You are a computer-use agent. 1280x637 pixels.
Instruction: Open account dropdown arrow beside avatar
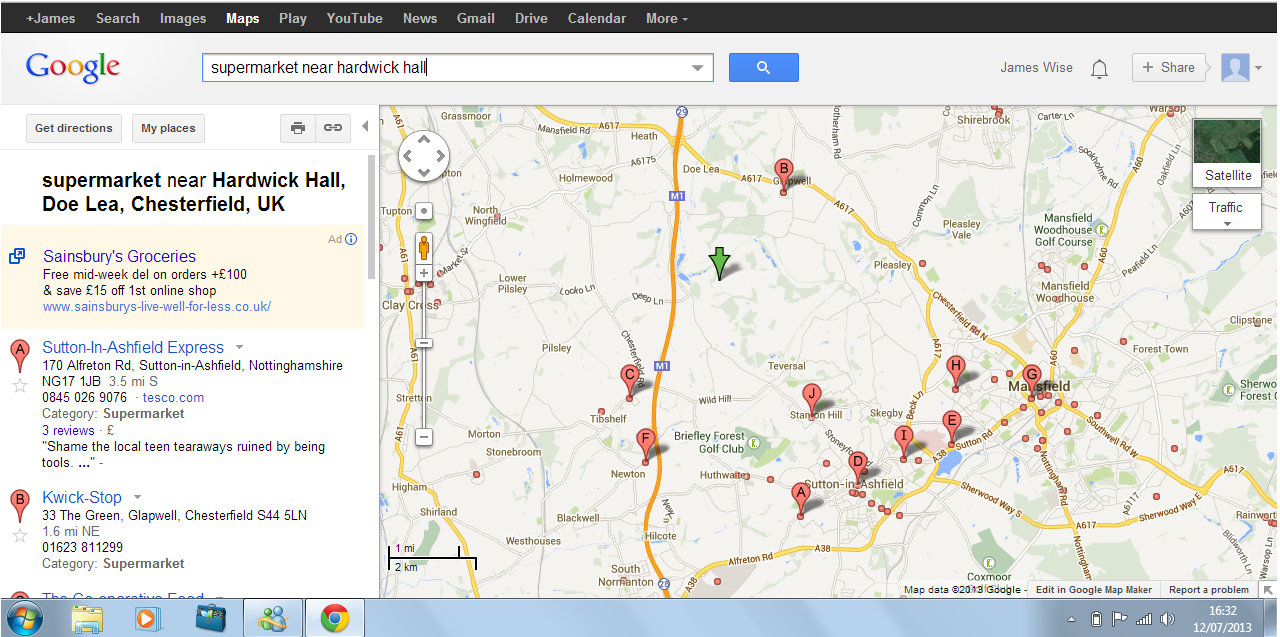click(1258, 68)
